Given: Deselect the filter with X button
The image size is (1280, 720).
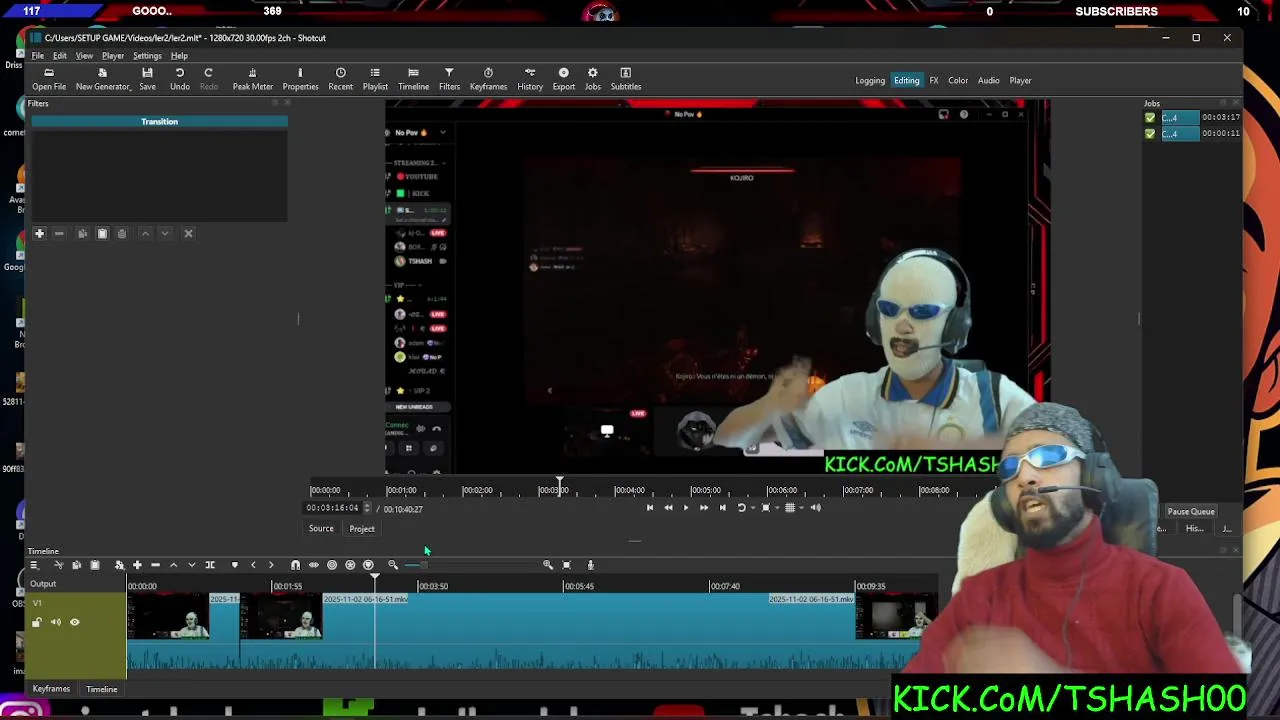Looking at the screenshot, I should 188,233.
